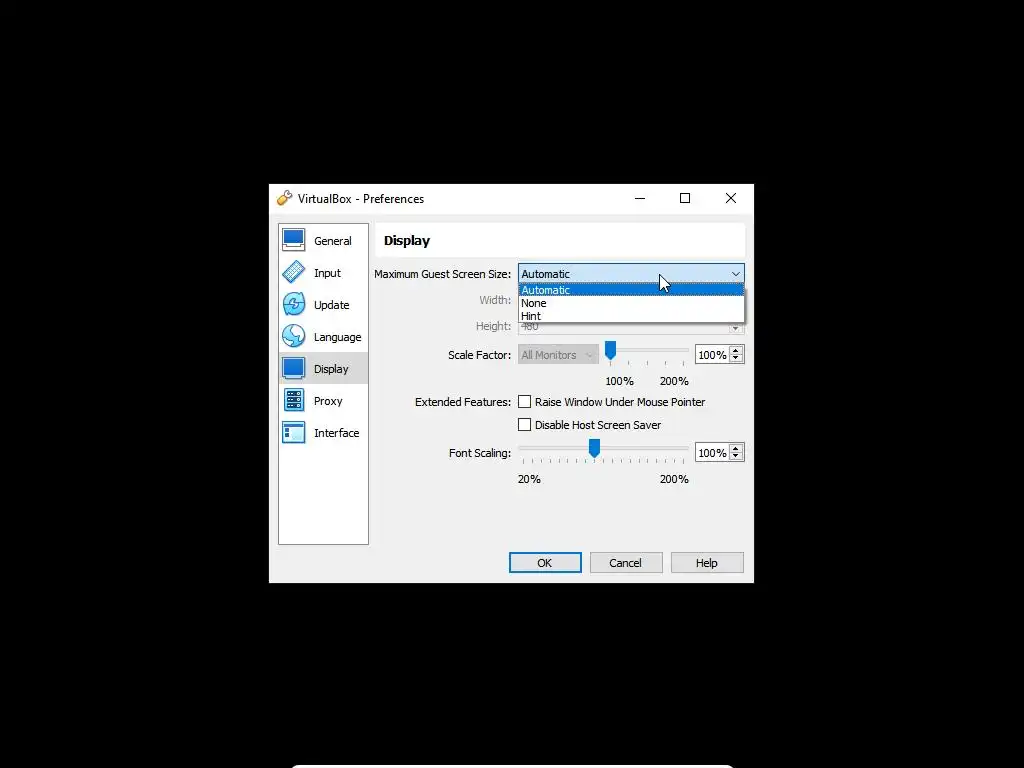Open Help for preferences
This screenshot has height=768, width=1024.
tap(707, 563)
